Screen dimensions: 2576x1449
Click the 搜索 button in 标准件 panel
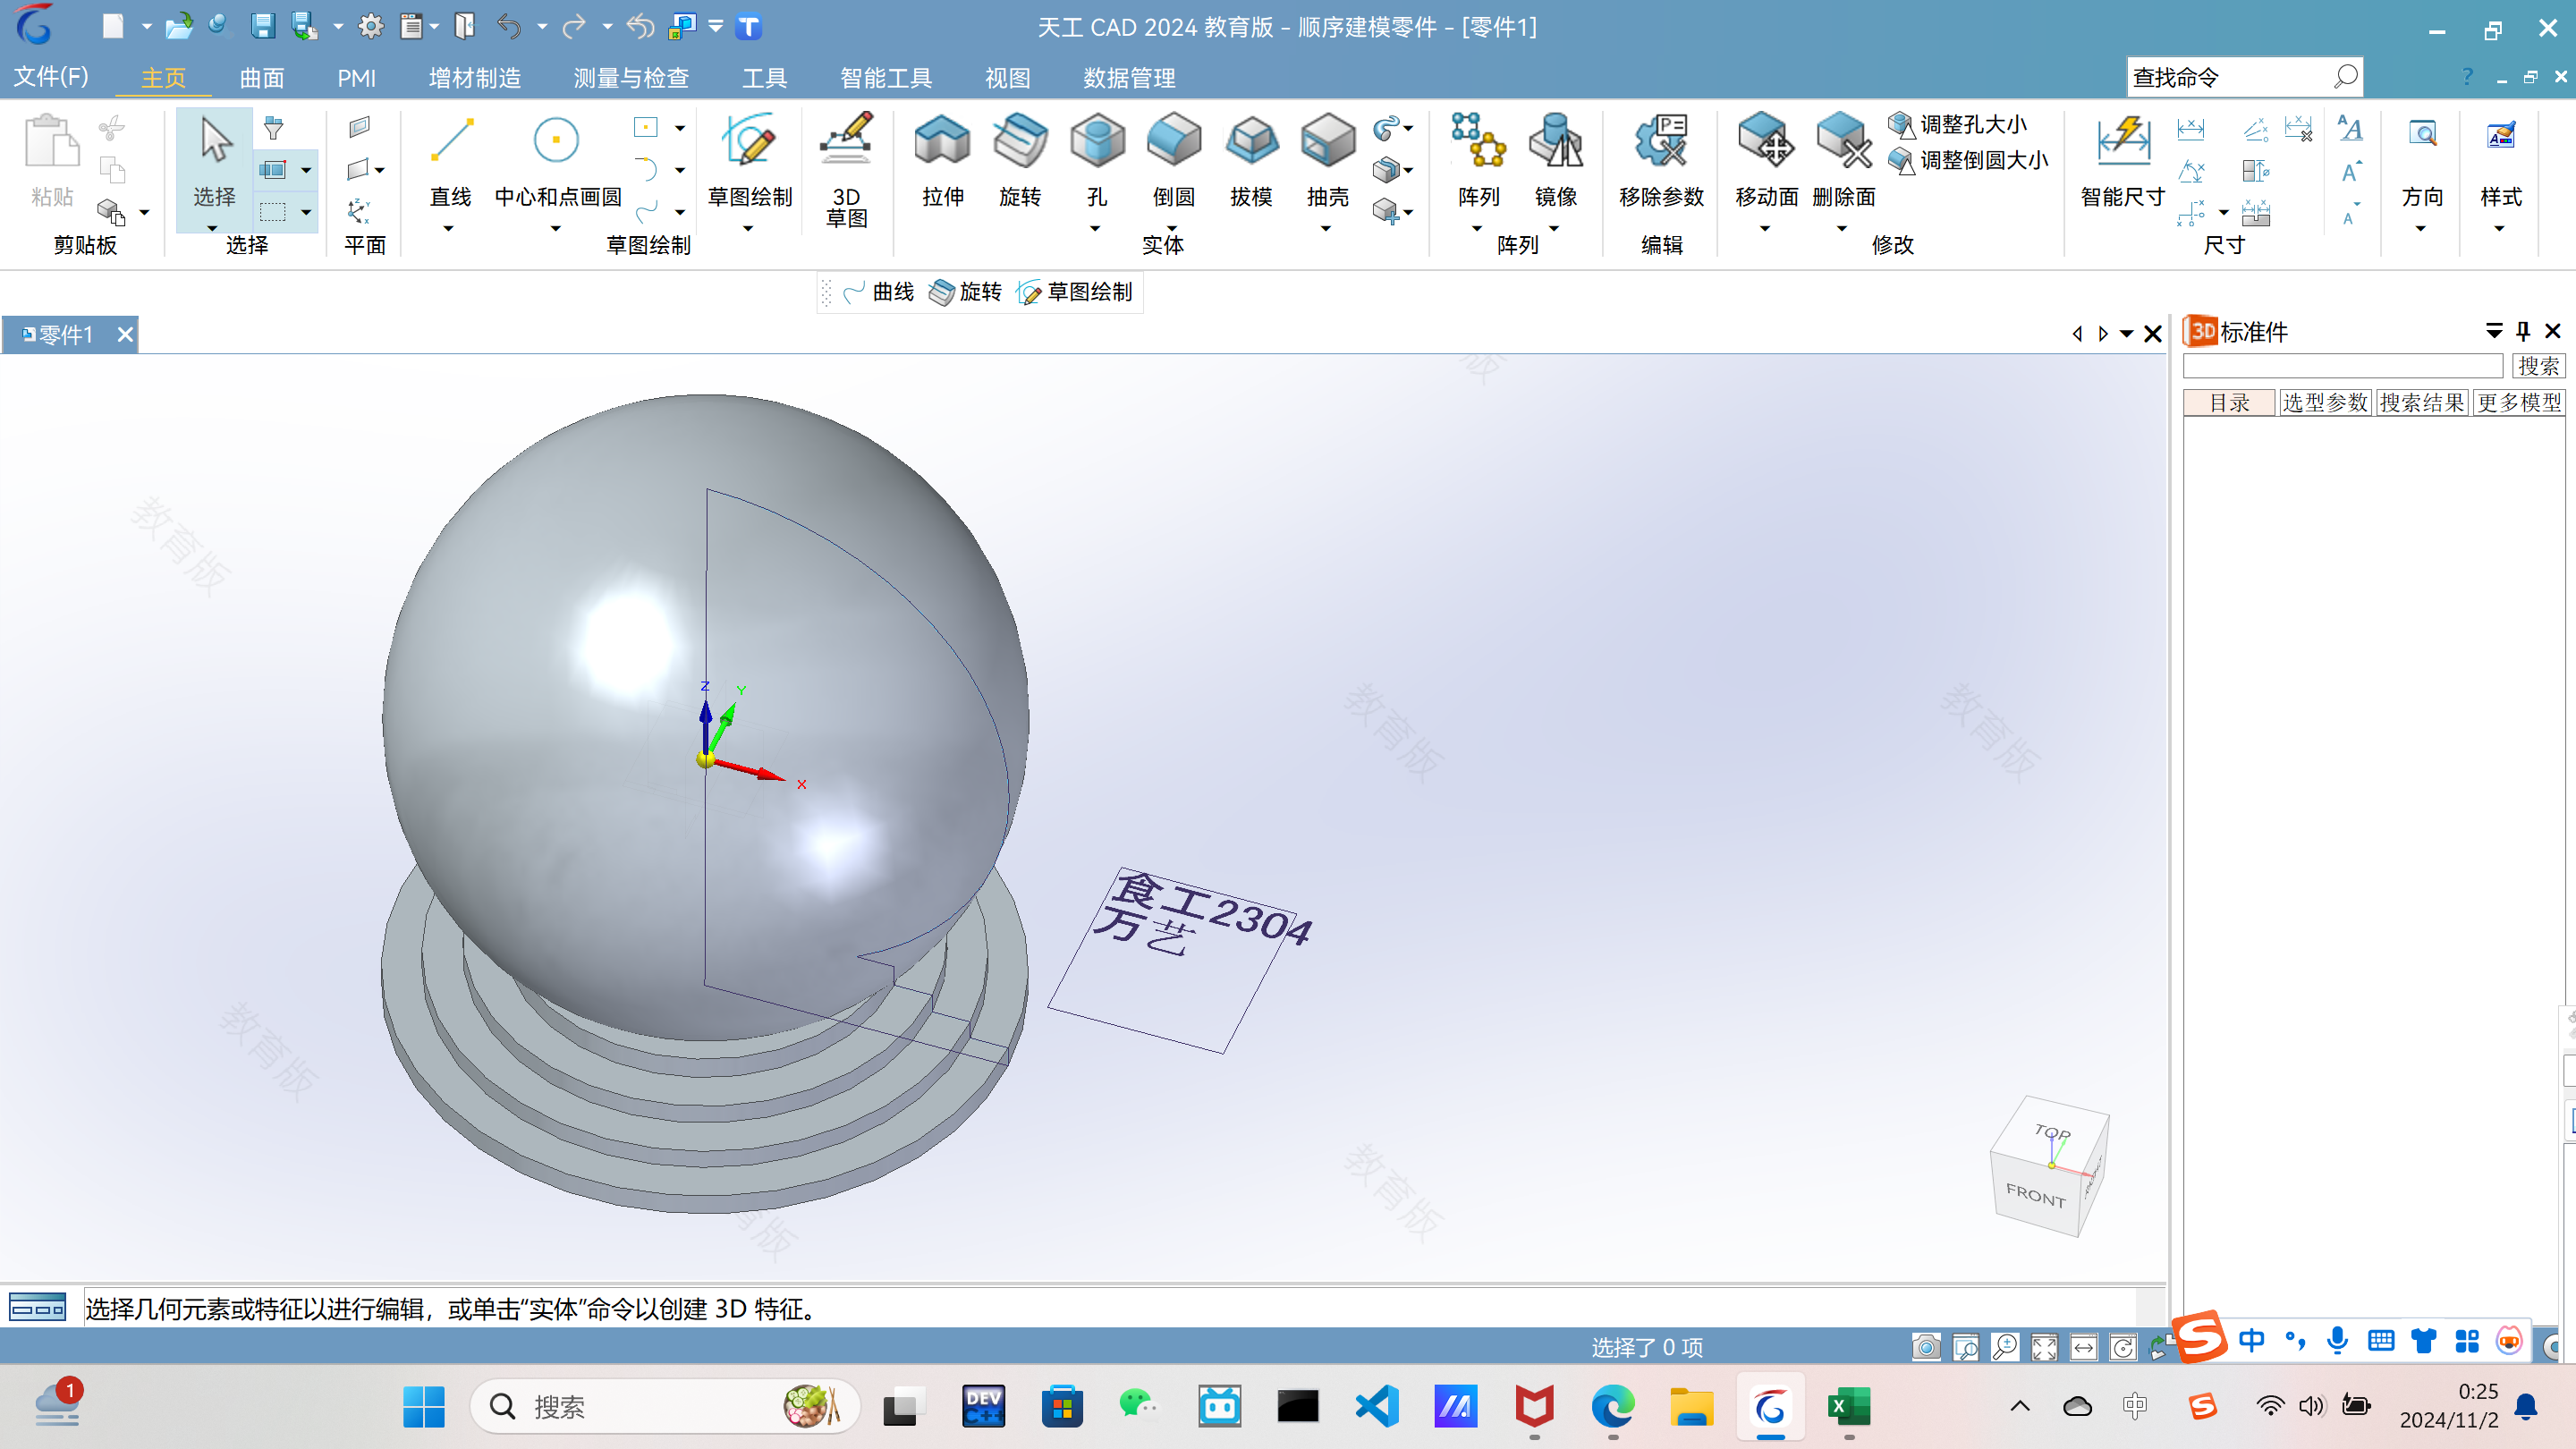(2538, 366)
